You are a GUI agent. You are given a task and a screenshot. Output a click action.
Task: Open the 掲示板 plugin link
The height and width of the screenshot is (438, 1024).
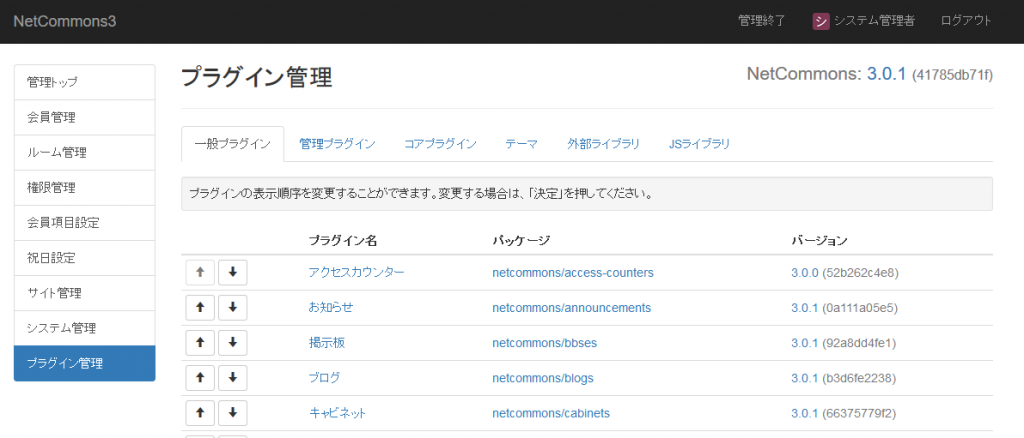point(327,343)
